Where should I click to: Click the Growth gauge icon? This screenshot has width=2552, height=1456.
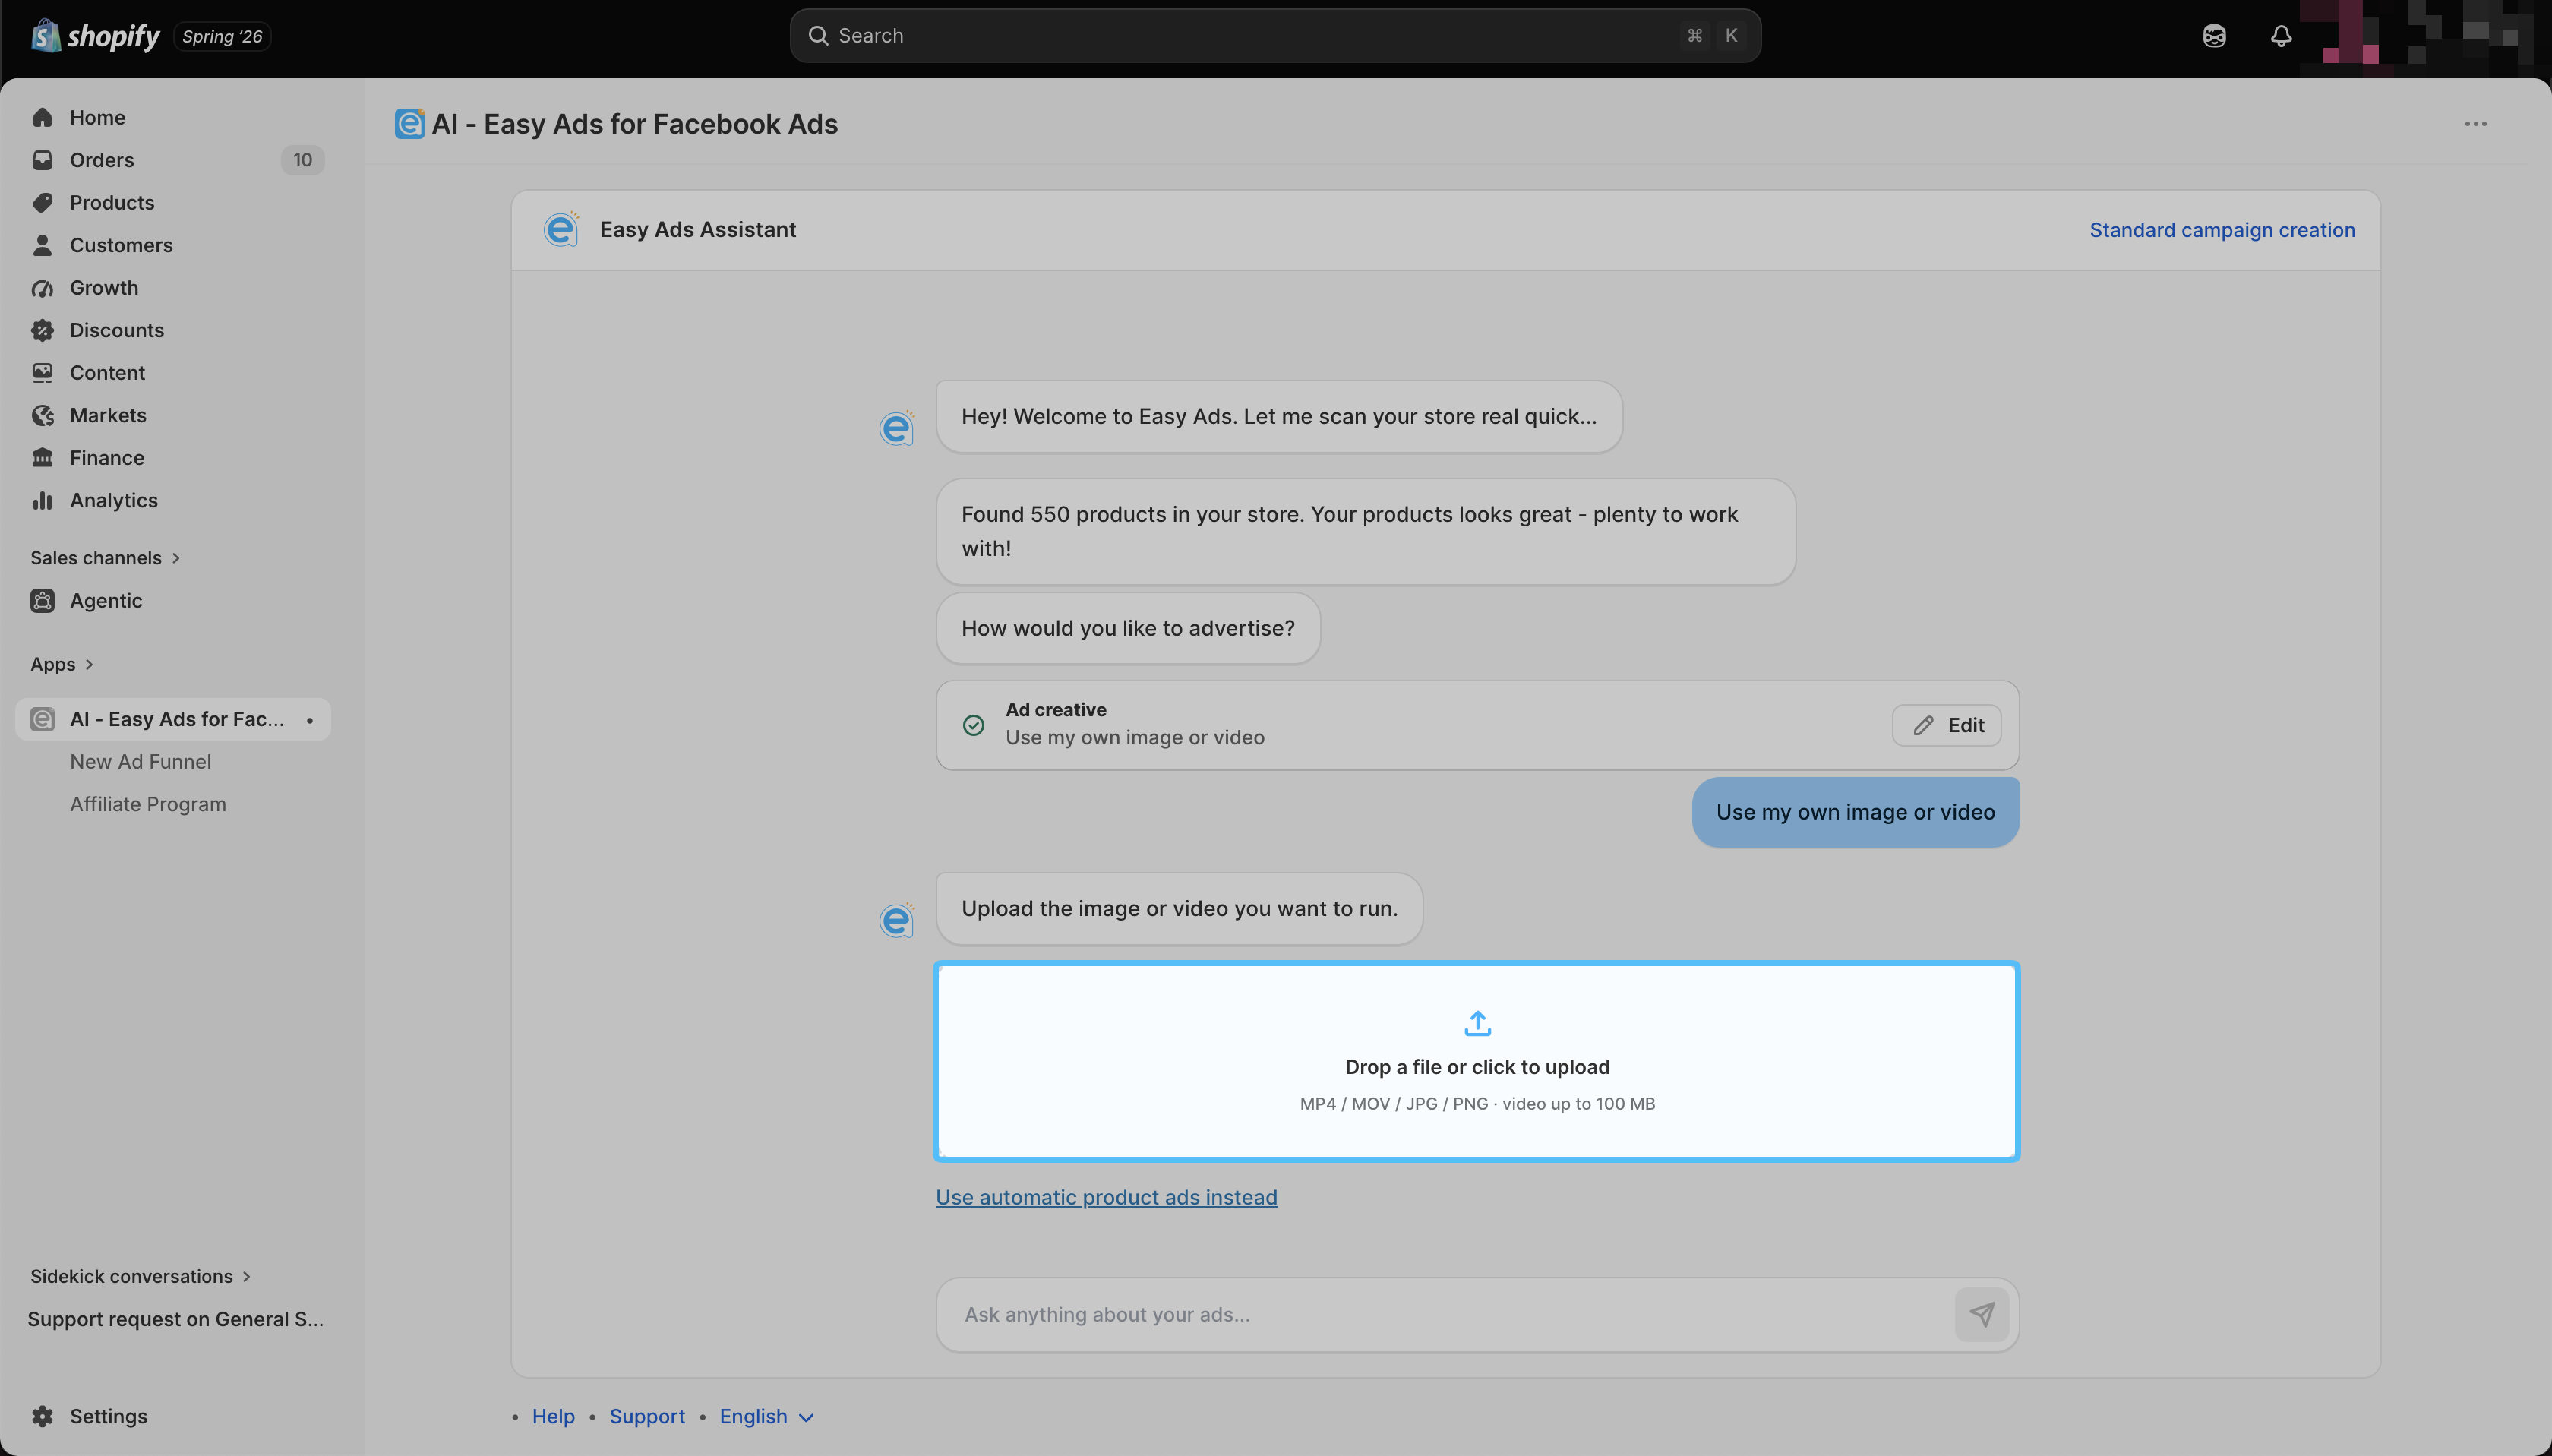point(42,288)
